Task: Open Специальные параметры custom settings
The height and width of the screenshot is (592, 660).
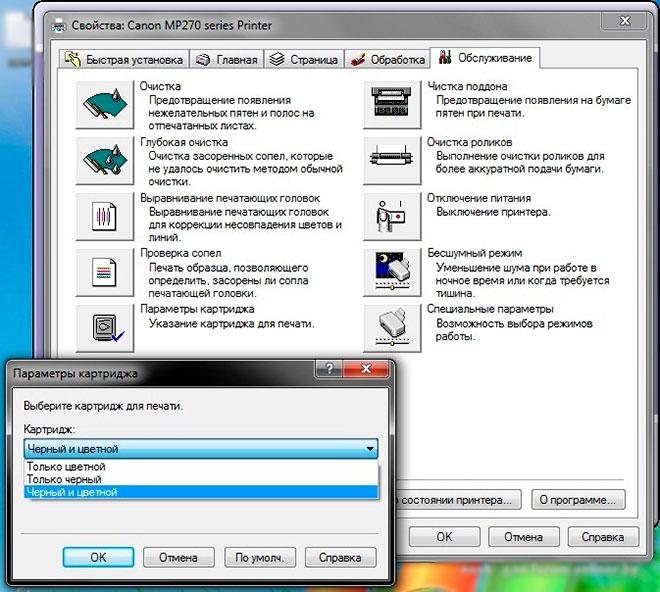Action: point(392,328)
